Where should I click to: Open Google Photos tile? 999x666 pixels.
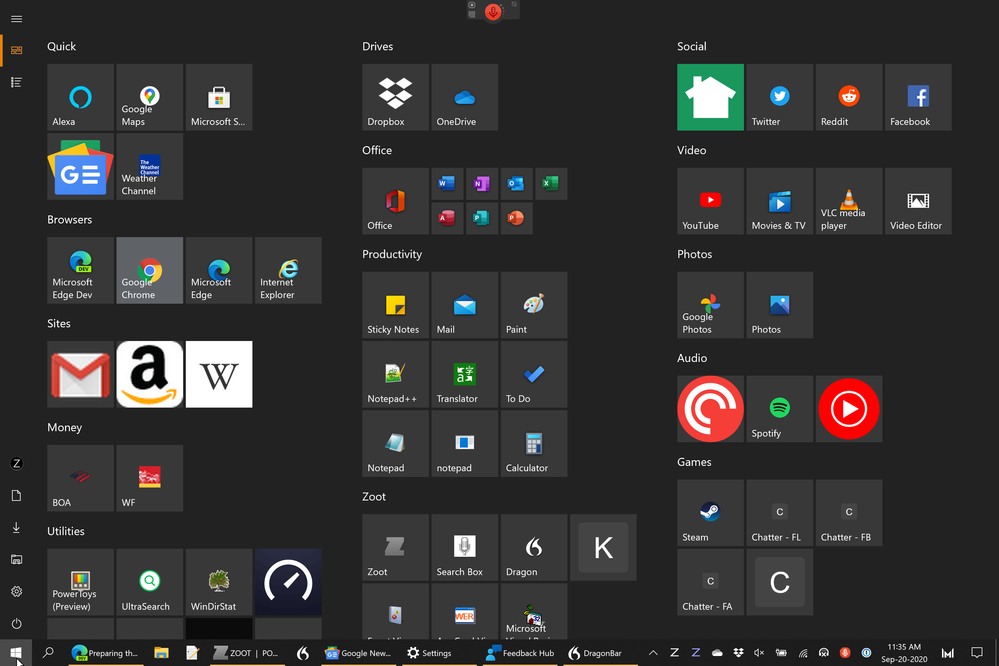(710, 305)
